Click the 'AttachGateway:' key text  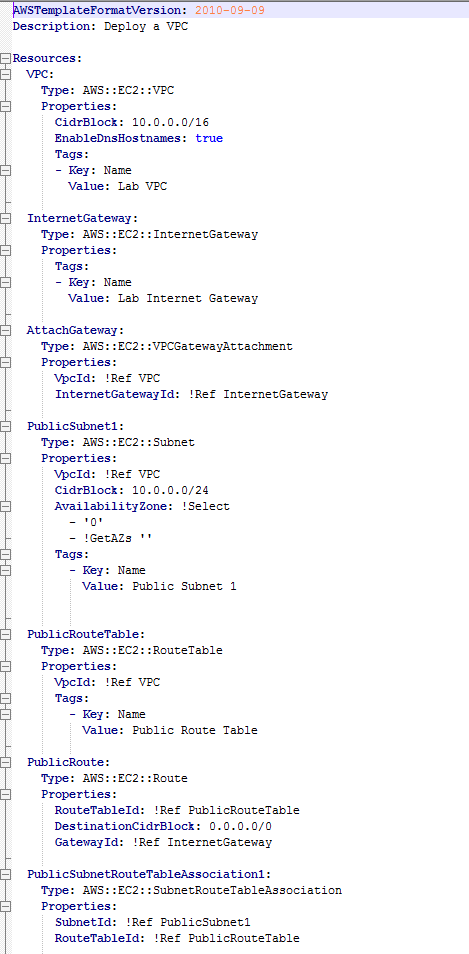click(75, 330)
